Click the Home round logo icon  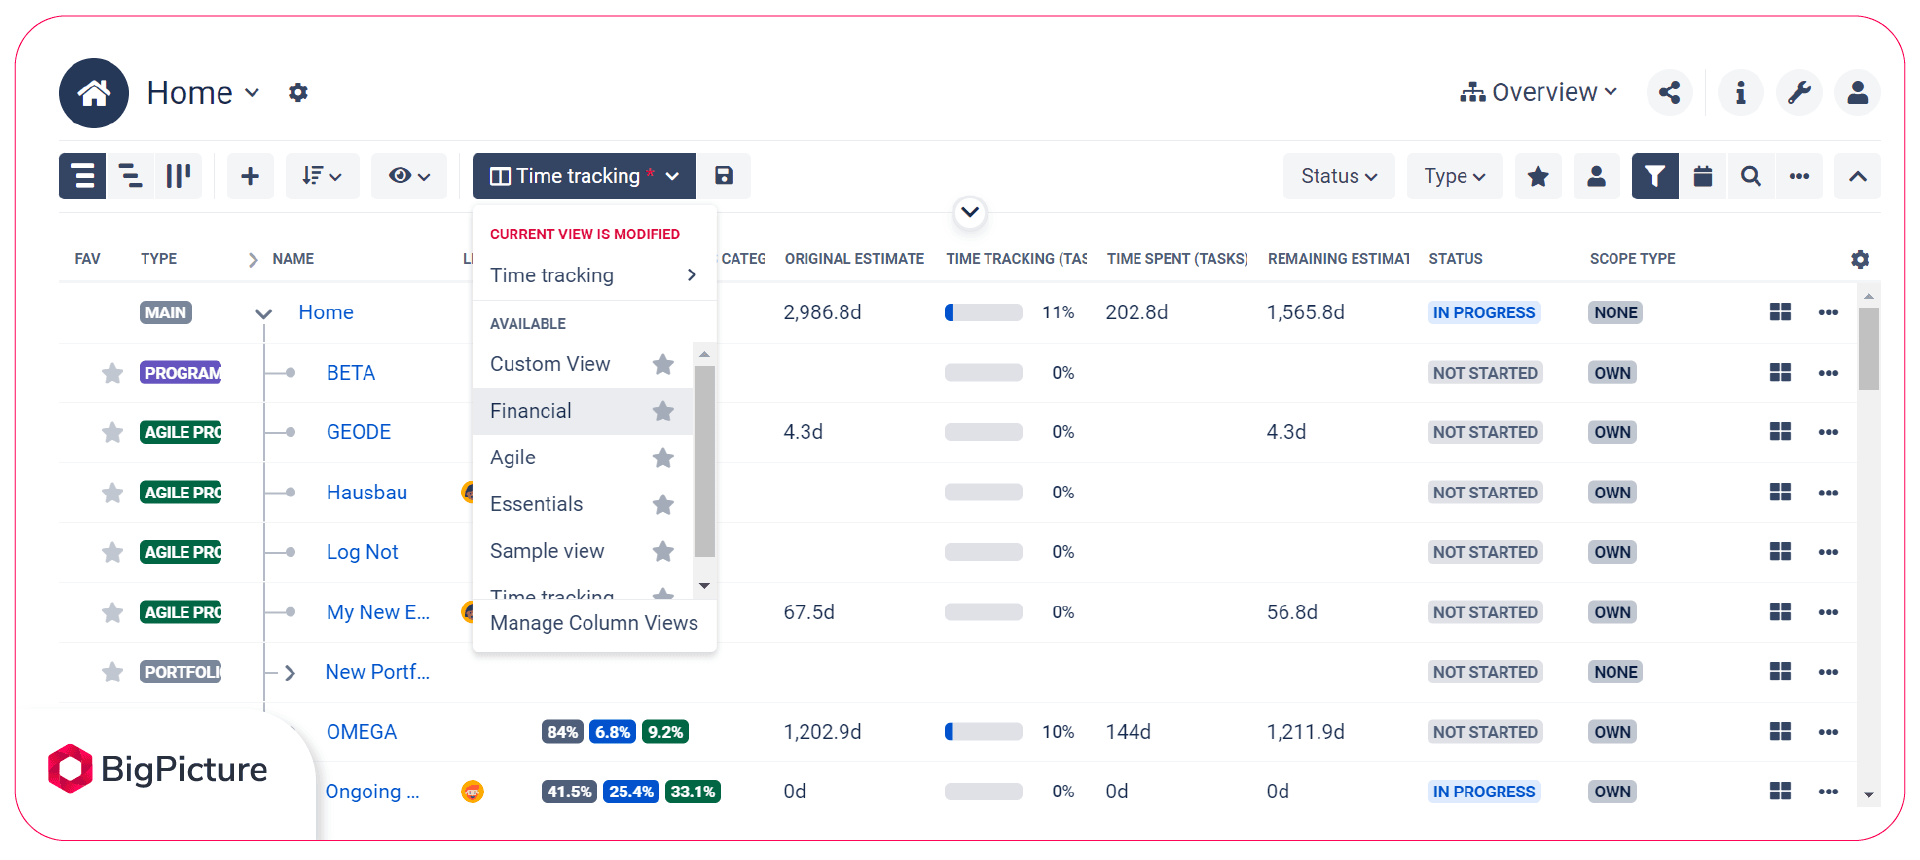click(x=94, y=93)
